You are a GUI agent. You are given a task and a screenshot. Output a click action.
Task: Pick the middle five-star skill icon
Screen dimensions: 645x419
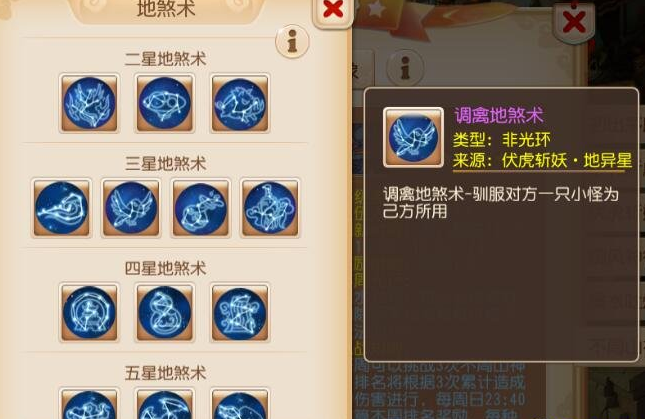point(165,404)
